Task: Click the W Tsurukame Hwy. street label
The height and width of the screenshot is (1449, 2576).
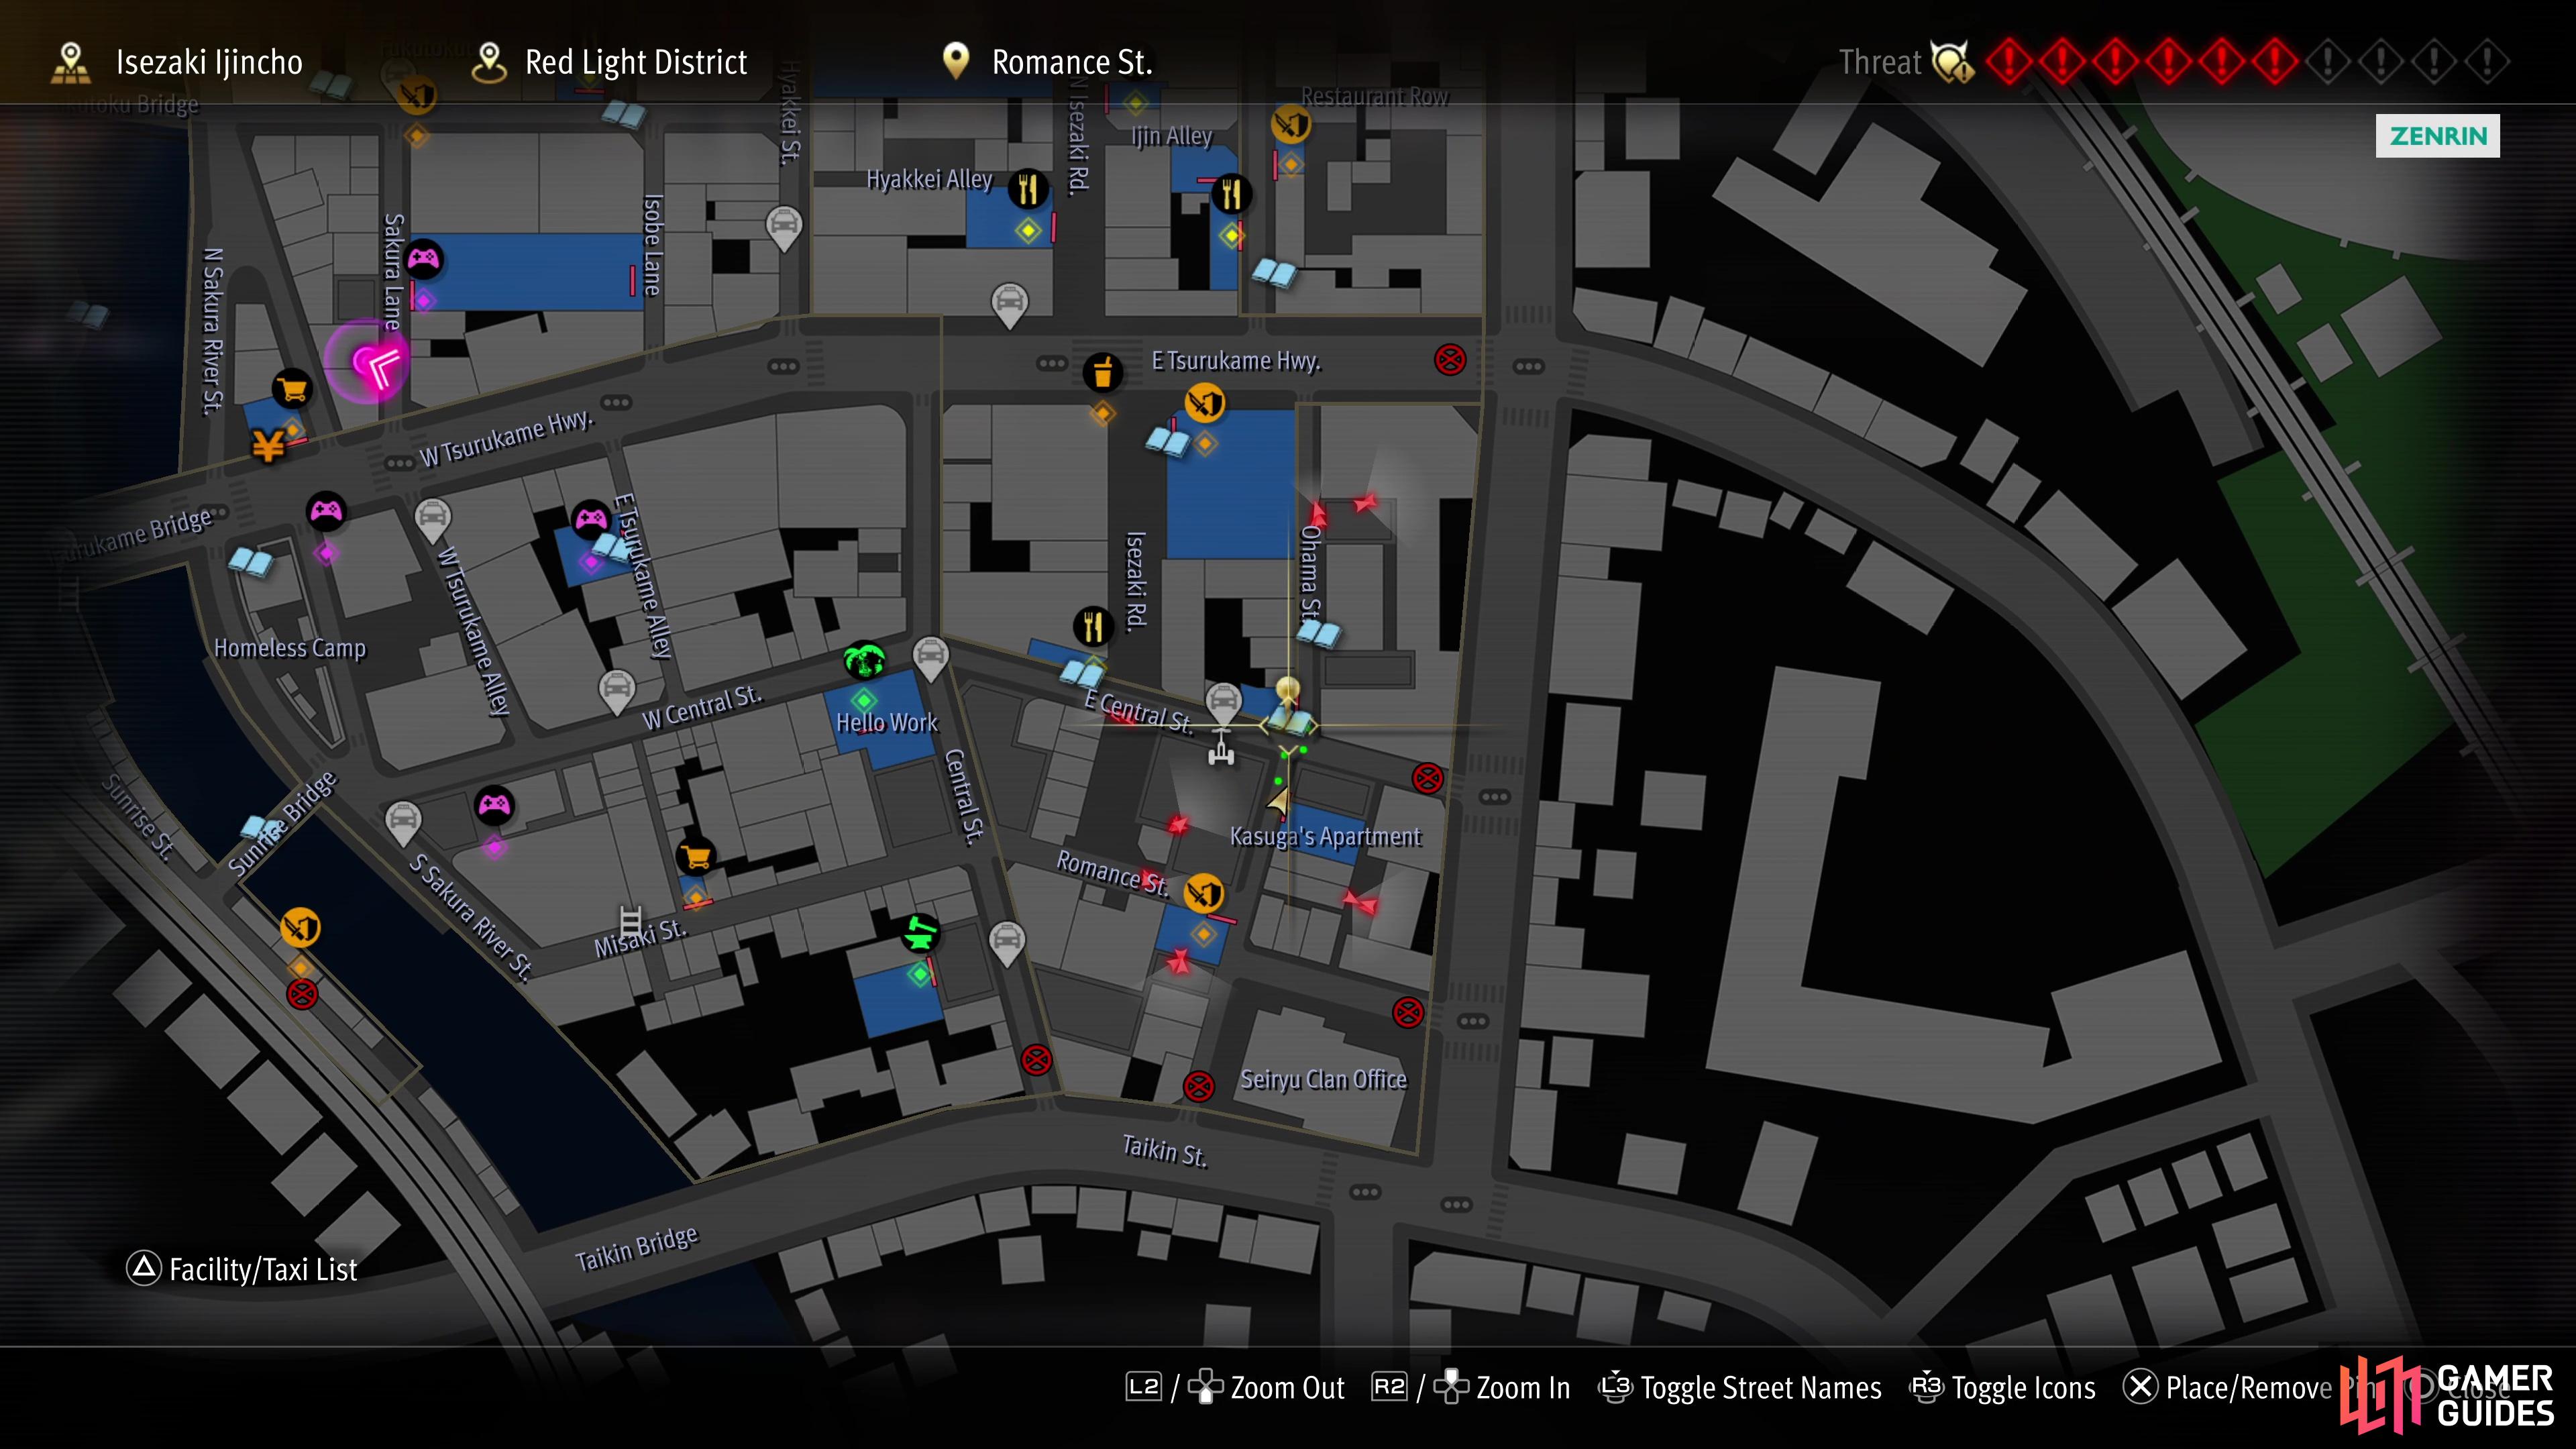Action: coord(506,438)
